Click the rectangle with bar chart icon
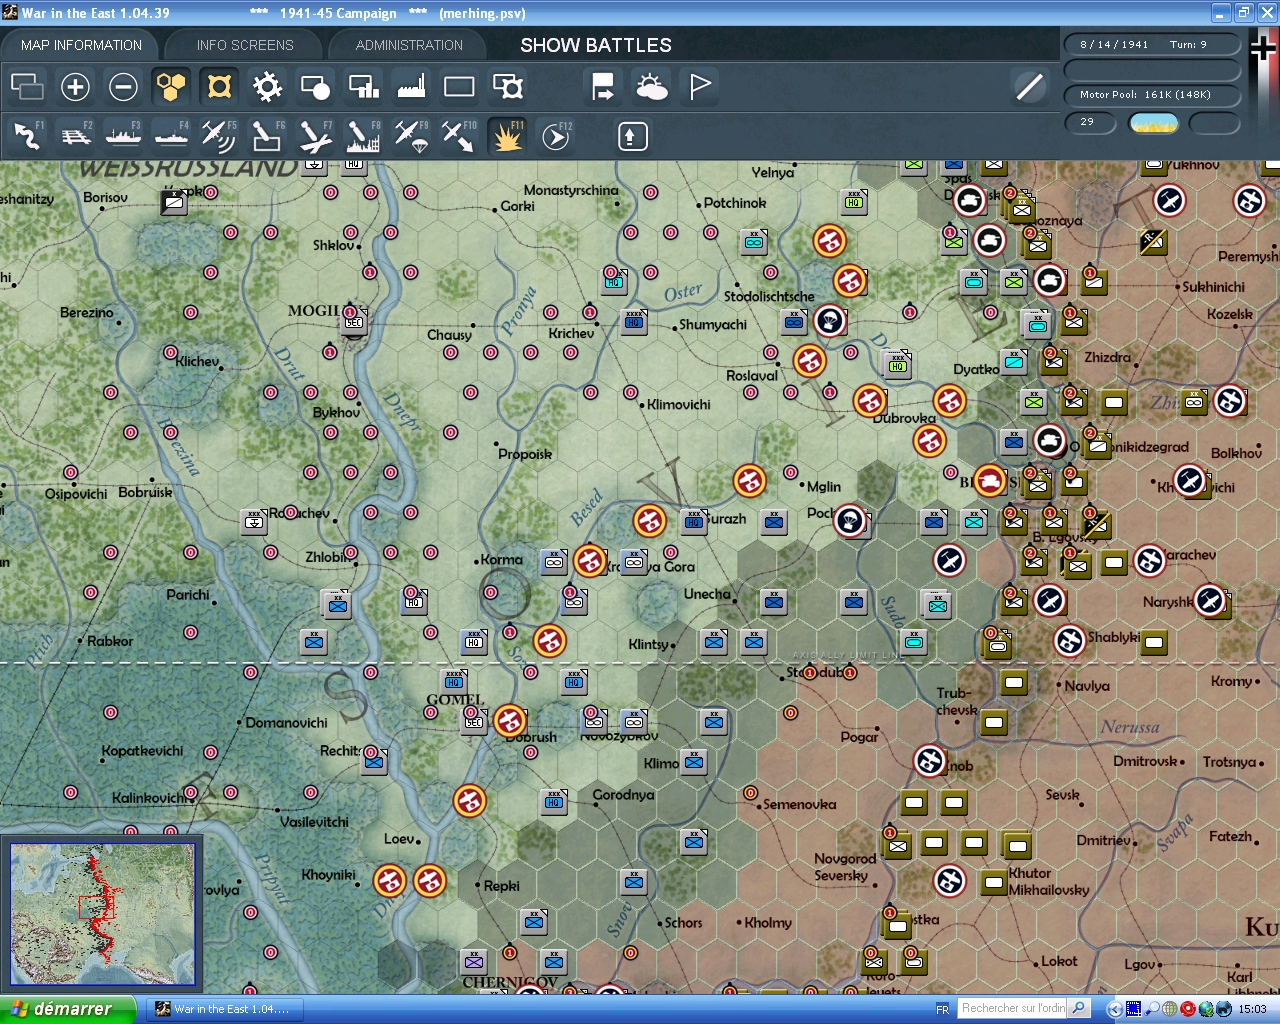Screen dimensions: 1280x1024 tap(363, 87)
